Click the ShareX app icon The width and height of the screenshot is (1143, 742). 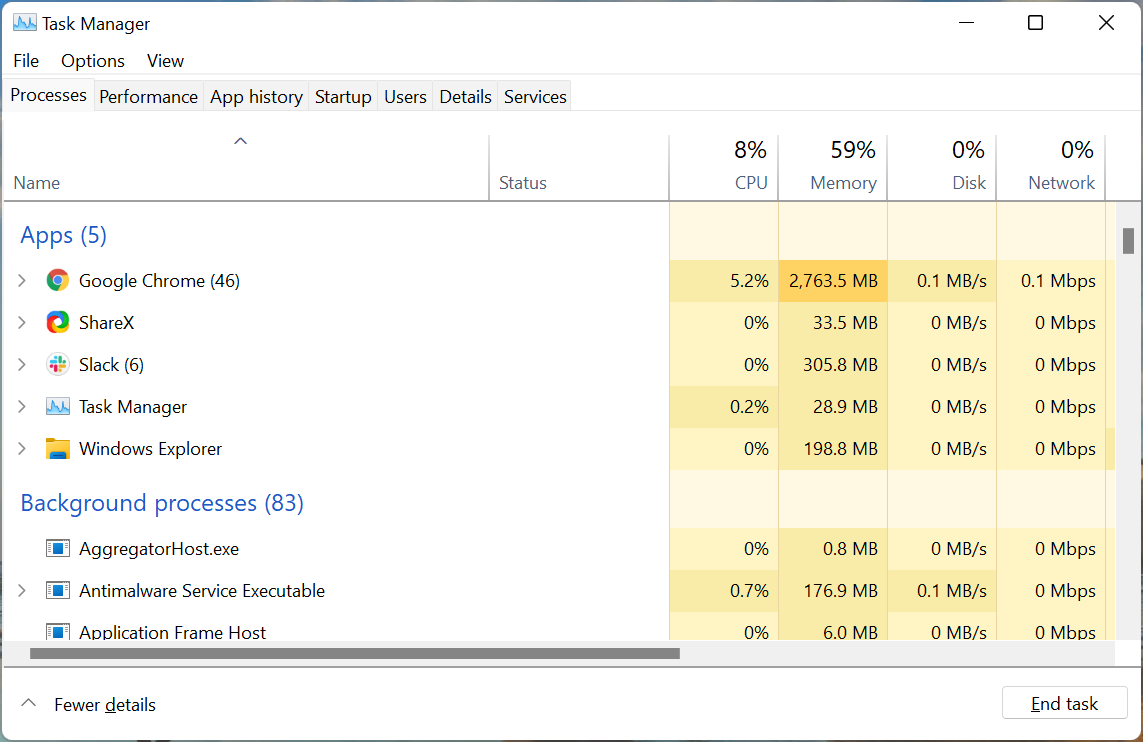click(x=57, y=322)
